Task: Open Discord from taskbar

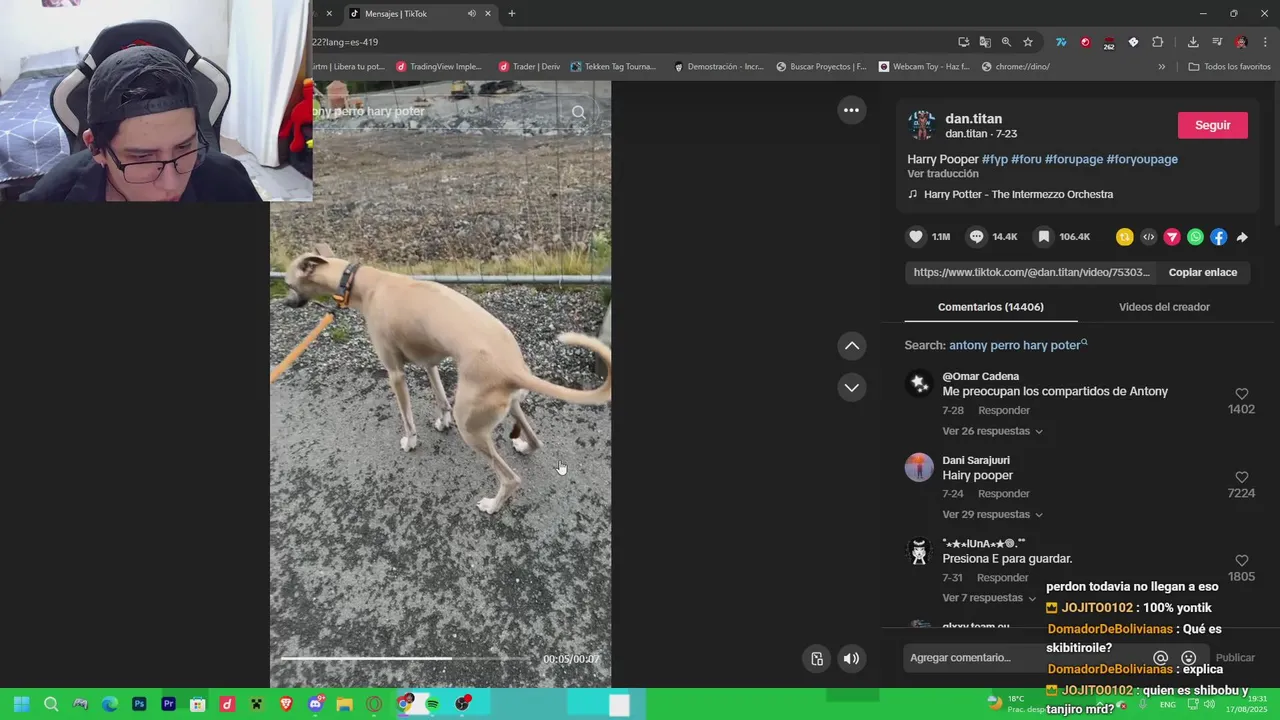Action: [316, 704]
